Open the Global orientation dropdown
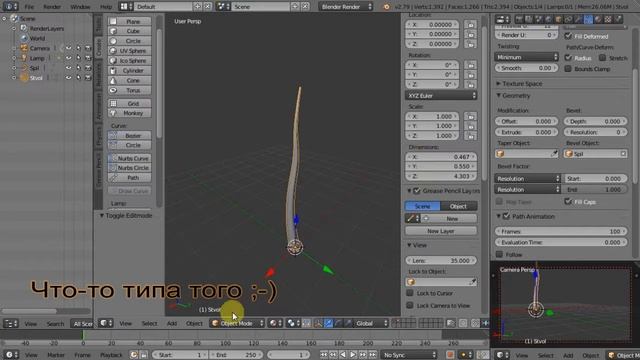This screenshot has width=640, height=360. tap(371, 323)
